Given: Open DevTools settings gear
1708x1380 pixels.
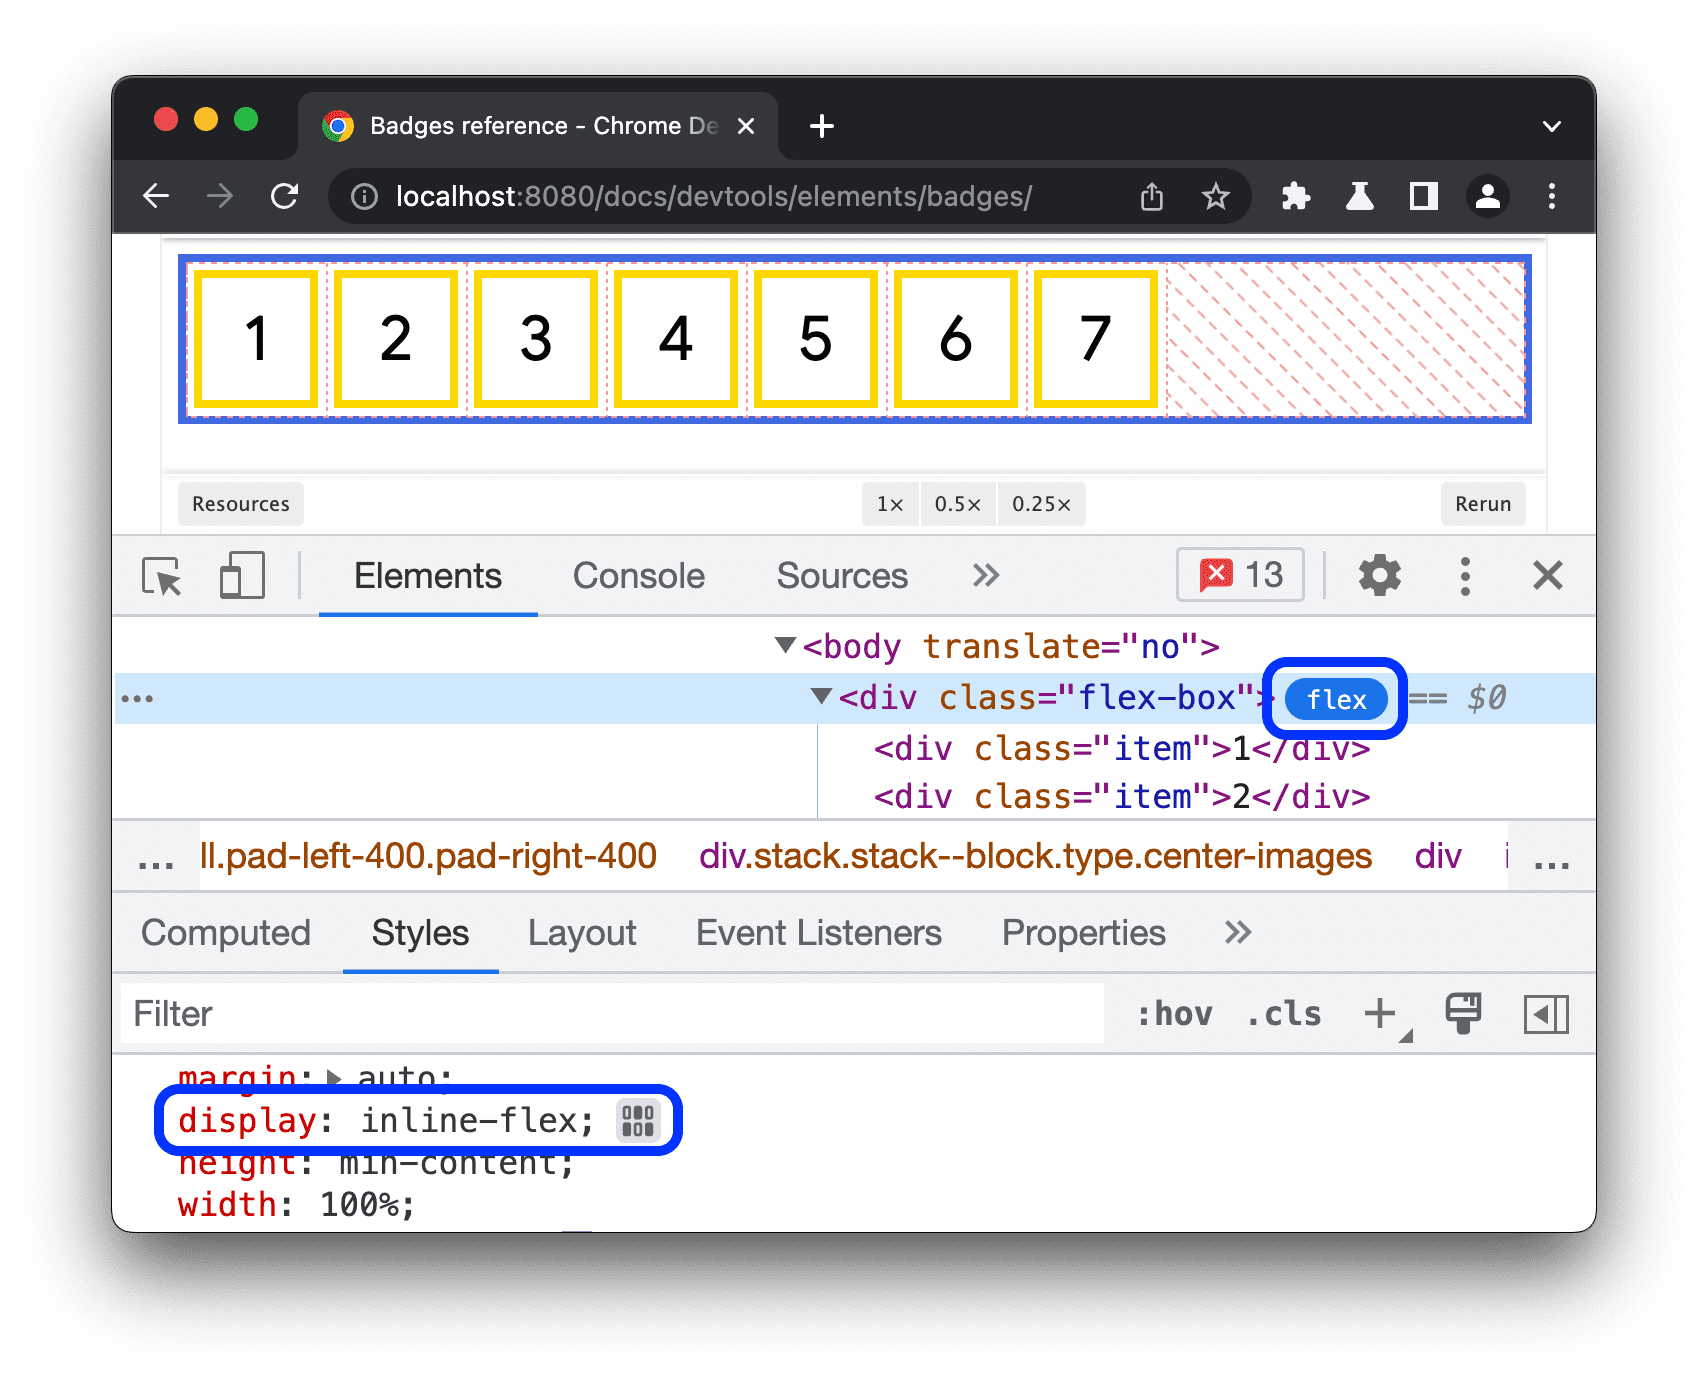Looking at the screenshot, I should click(x=1380, y=575).
